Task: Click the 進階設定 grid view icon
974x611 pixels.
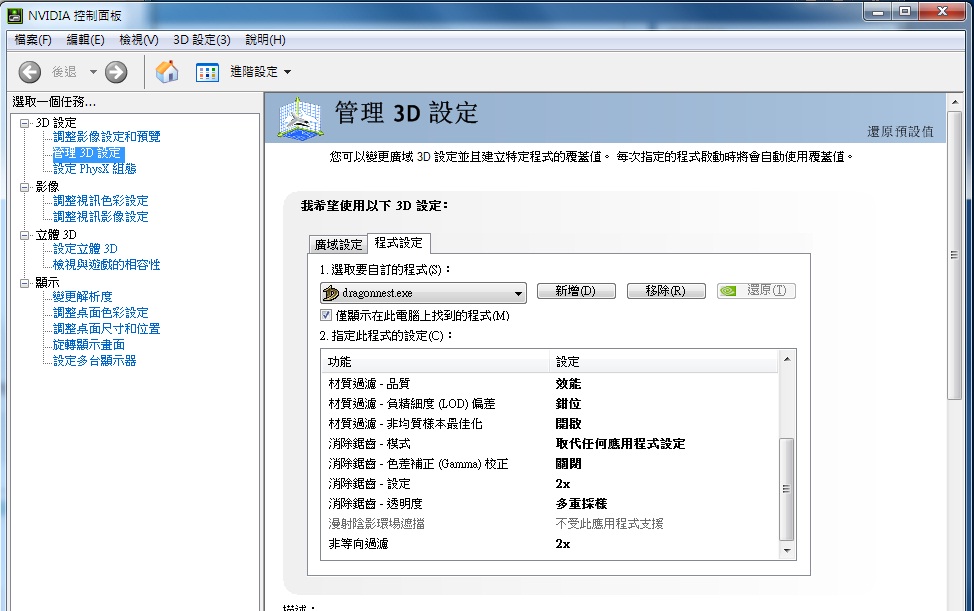Action: tap(207, 72)
